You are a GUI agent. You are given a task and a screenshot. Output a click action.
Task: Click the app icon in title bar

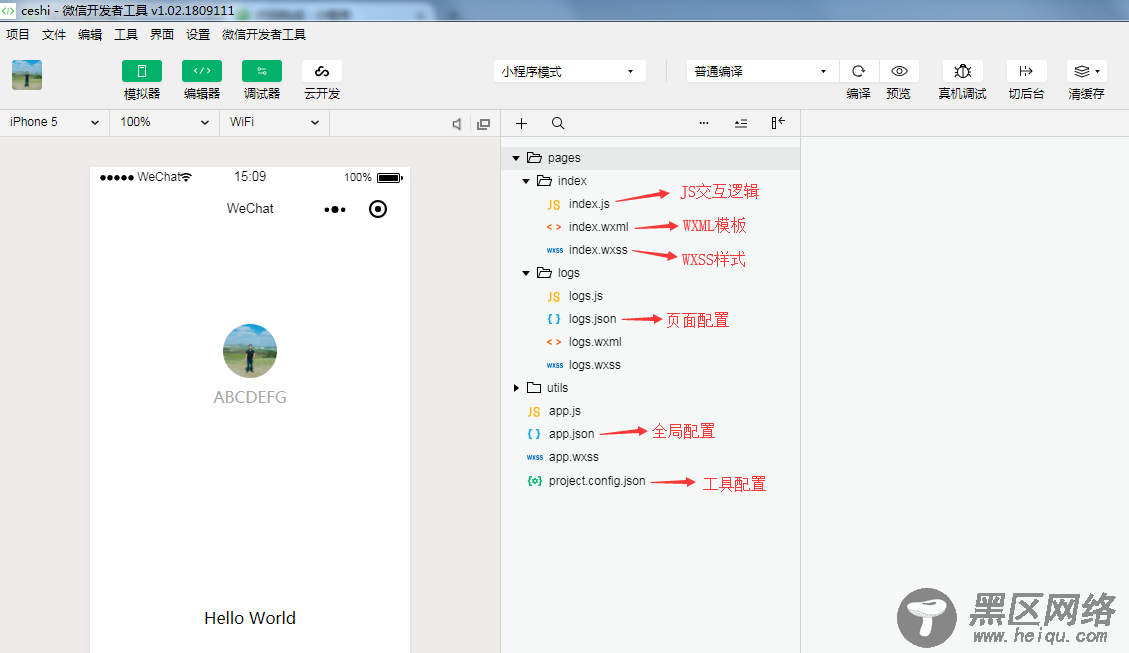[x=8, y=10]
